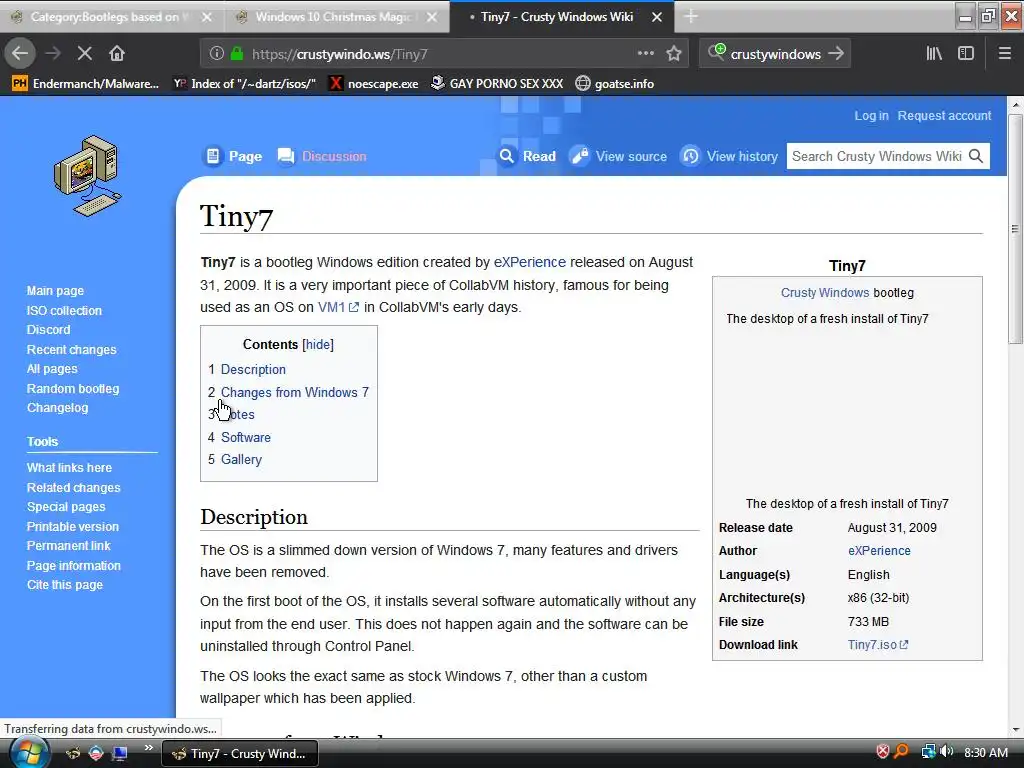The image size is (1024, 768).
Task: Open What links here tool link
Action: point(69,468)
